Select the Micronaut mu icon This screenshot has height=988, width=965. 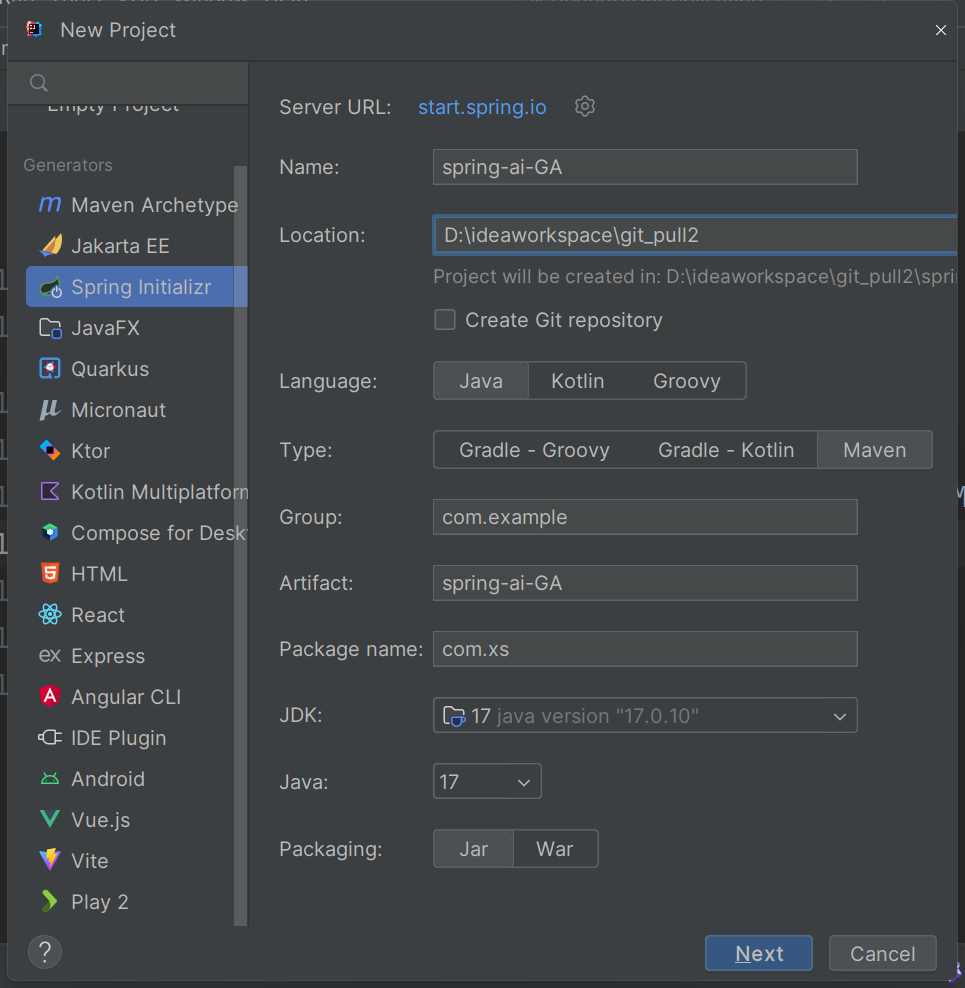tap(50, 410)
